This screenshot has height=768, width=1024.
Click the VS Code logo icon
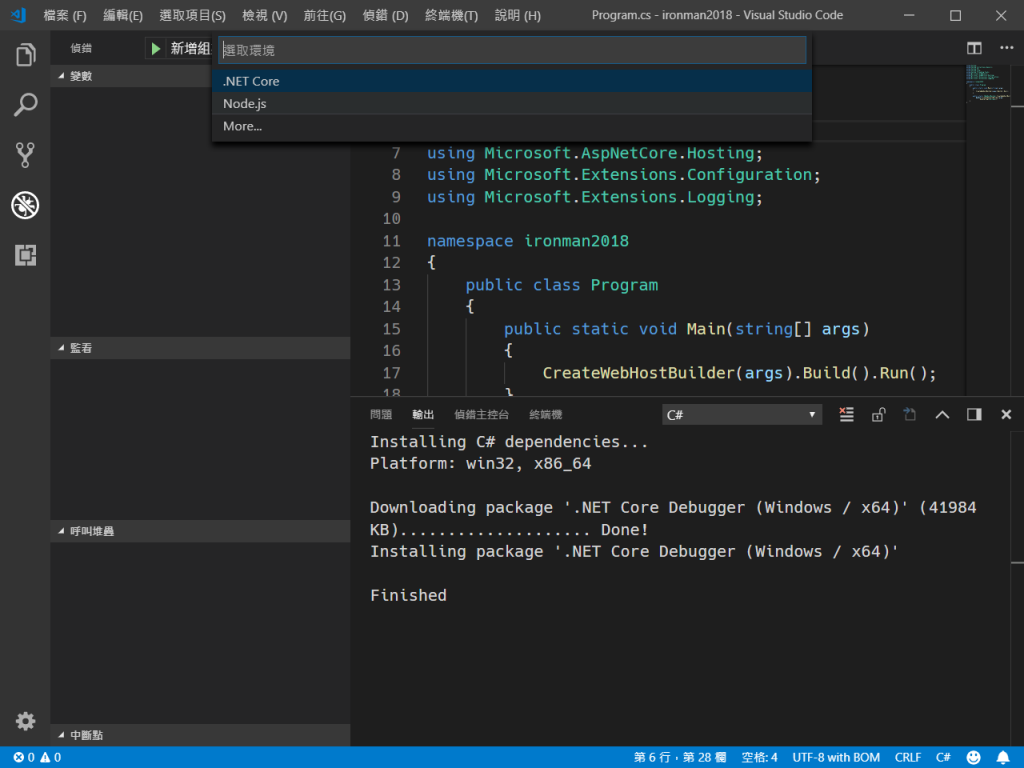(x=18, y=14)
